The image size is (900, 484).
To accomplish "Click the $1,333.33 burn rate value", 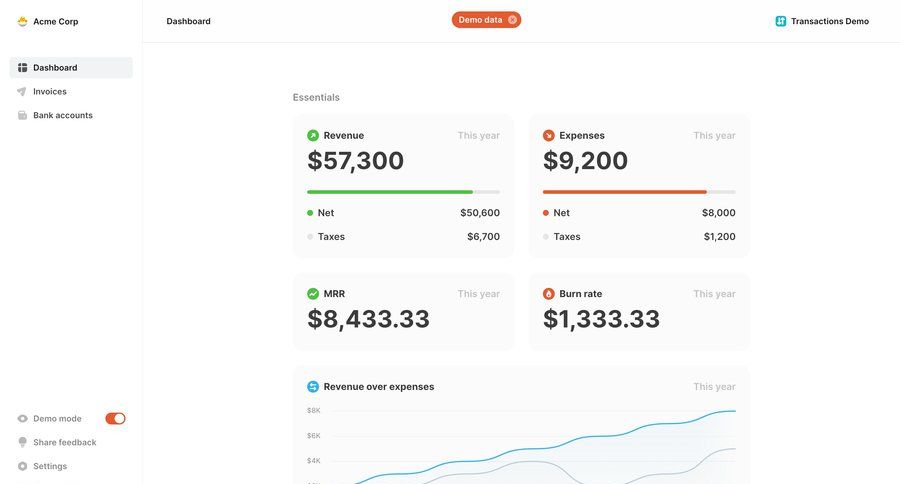I will (x=601, y=319).
